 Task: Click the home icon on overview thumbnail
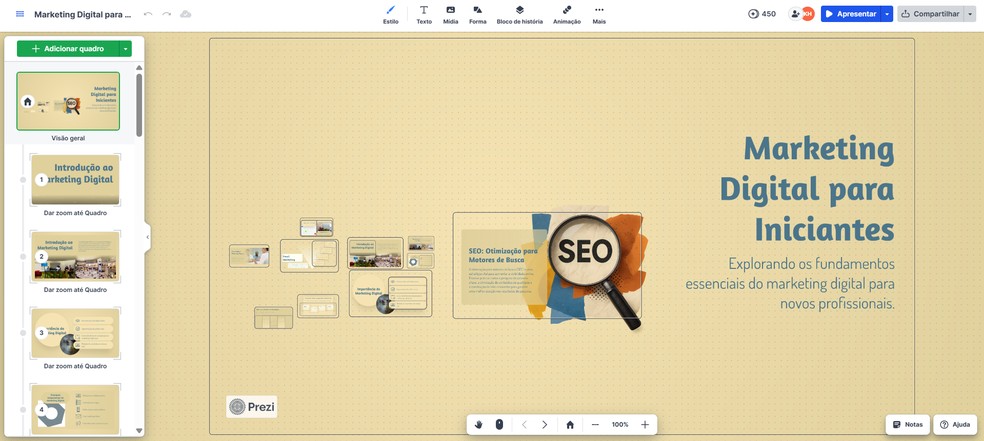tap(27, 102)
